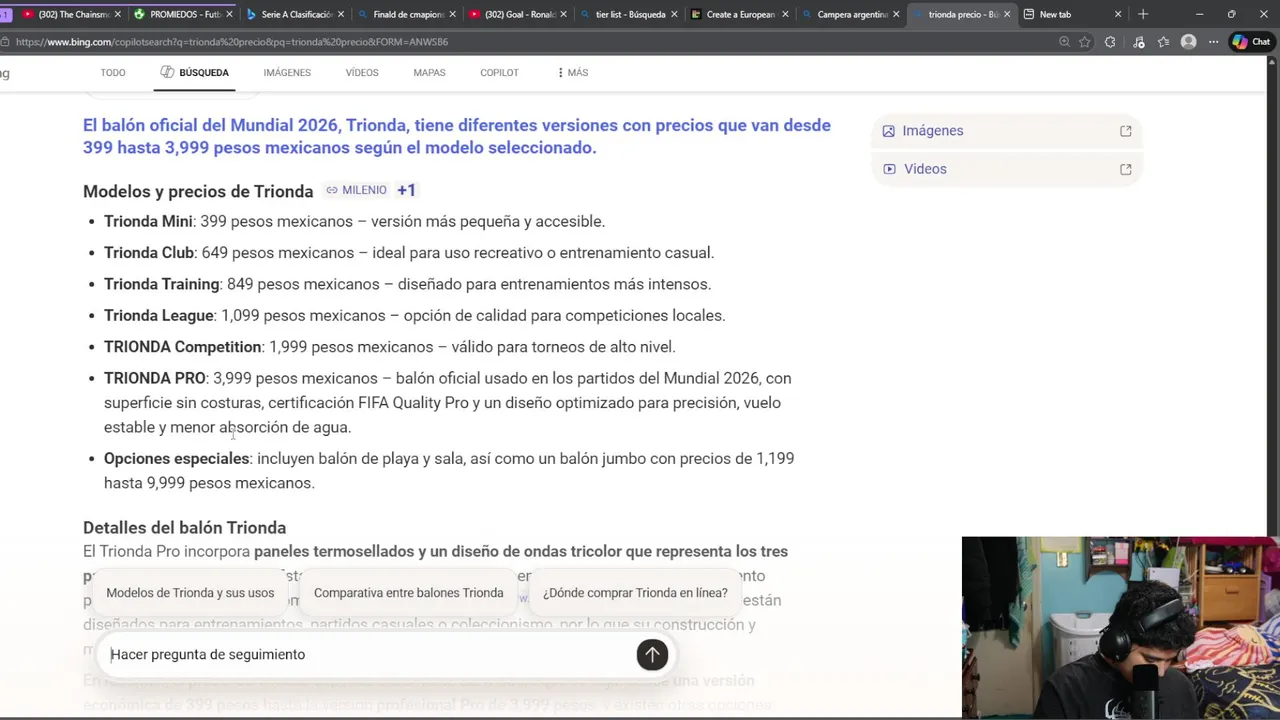Click external-link icon next to Imágenes
Image resolution: width=1280 pixels, height=720 pixels.
[1125, 131]
